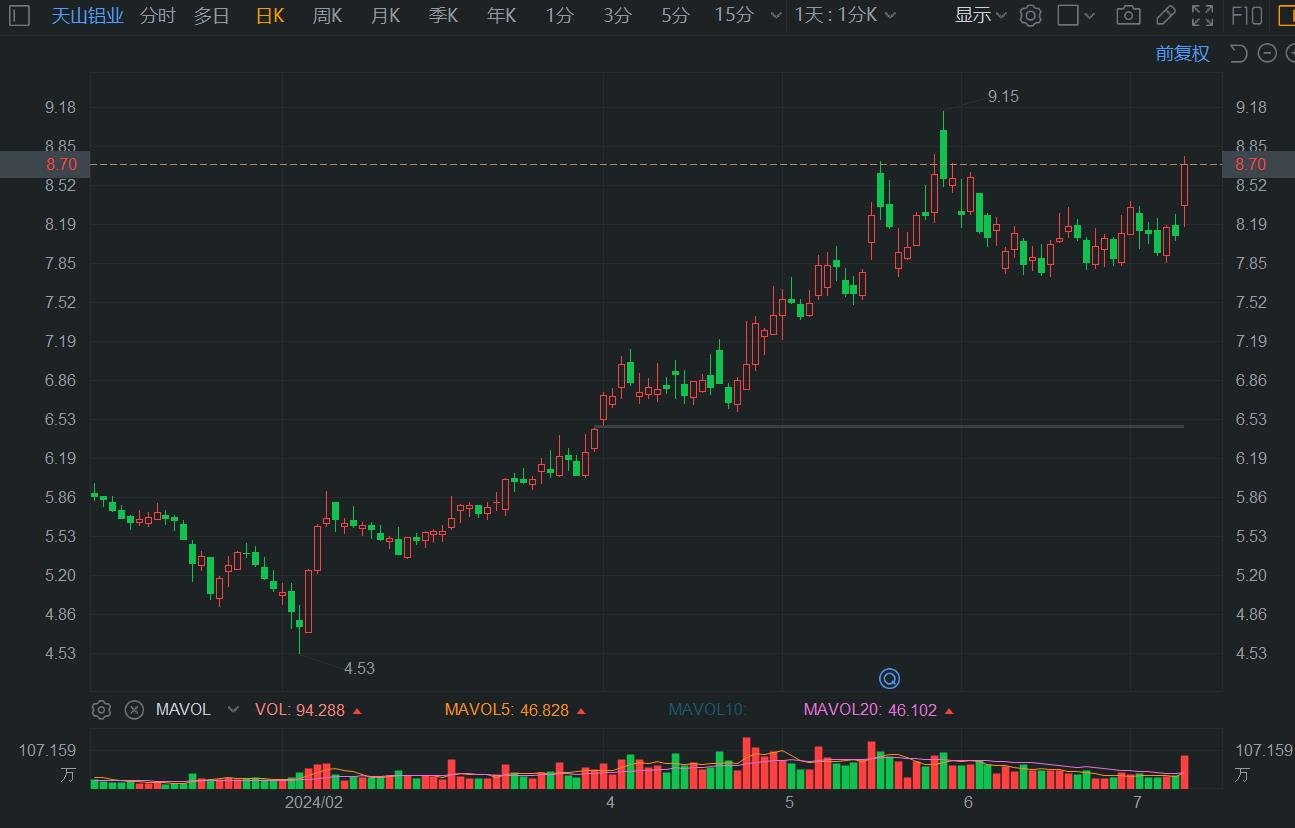
Task: Select the 周K period tab
Action: coord(327,15)
